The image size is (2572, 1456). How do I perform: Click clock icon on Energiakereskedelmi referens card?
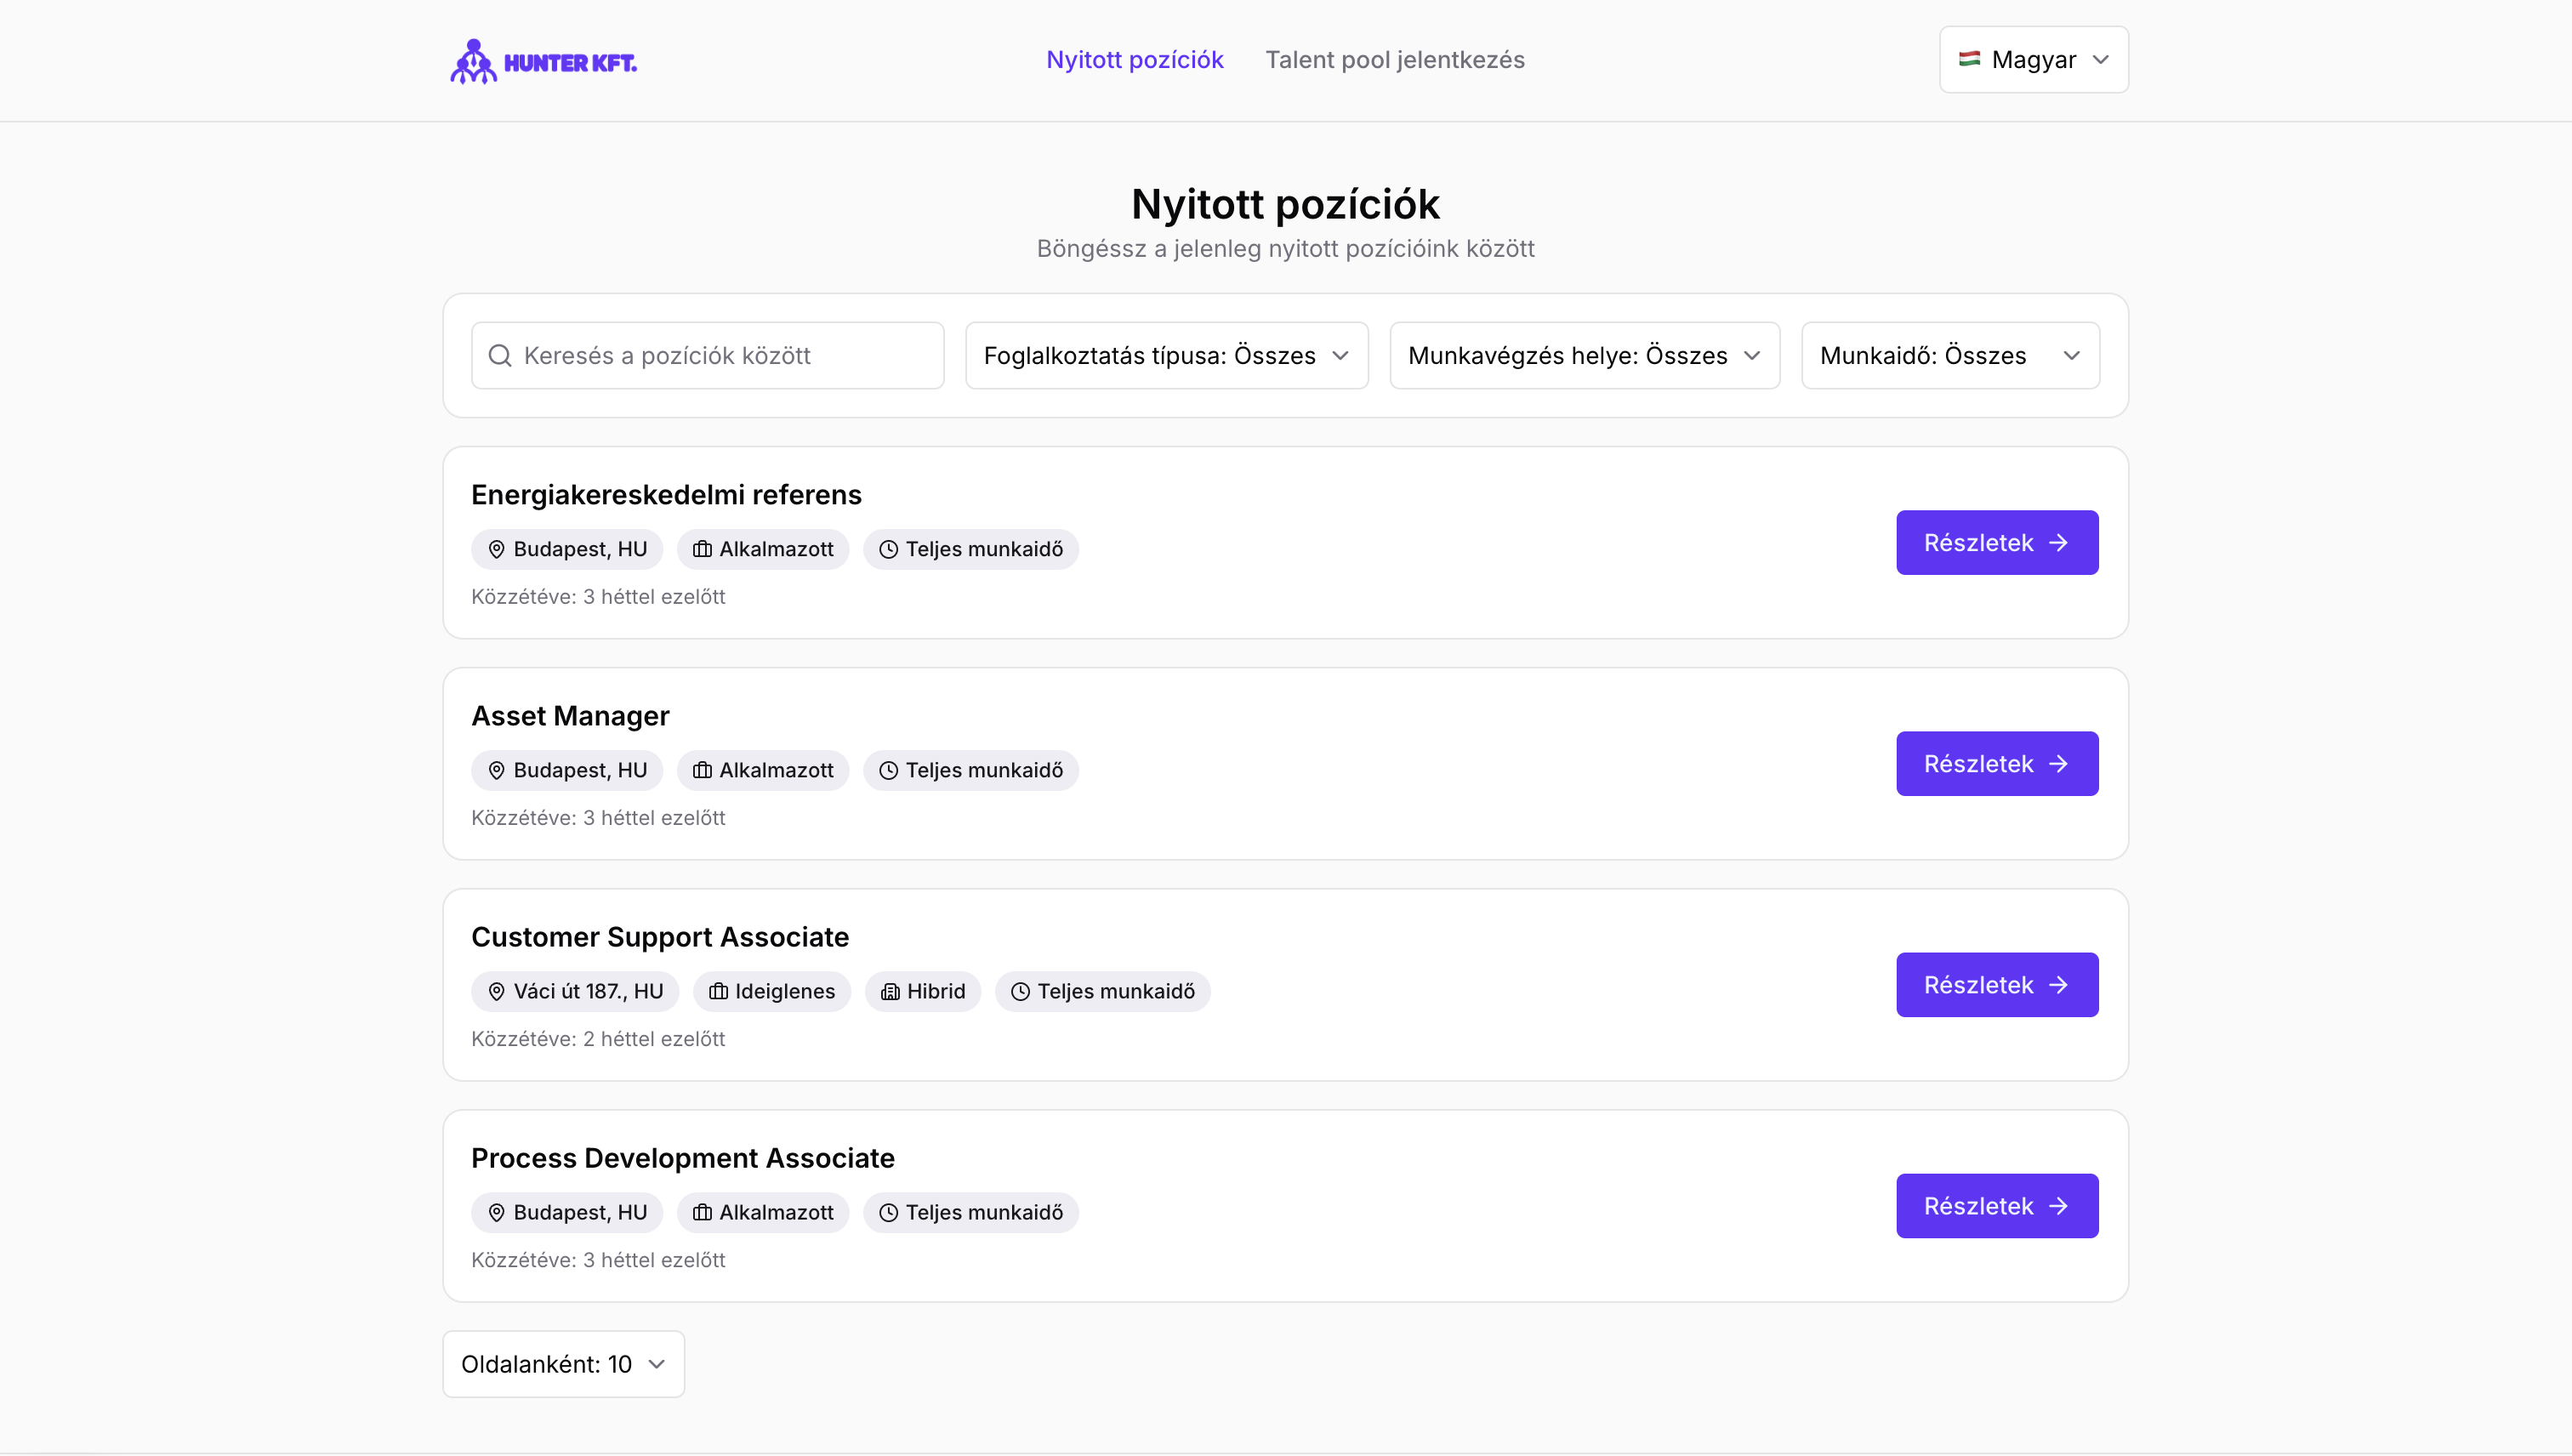(888, 549)
